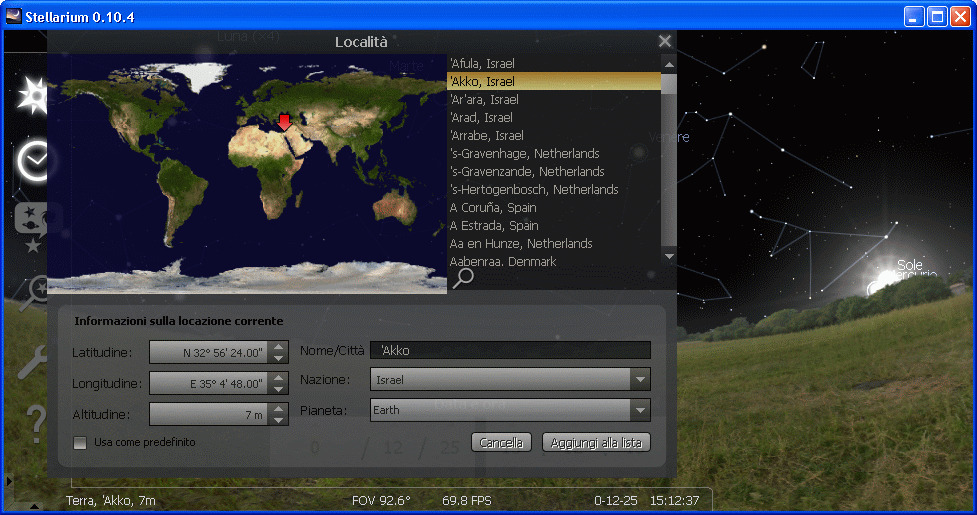The image size is (977, 515).
Task: Select 's-Gravenhage, Netherlands in the list
Action: pos(554,154)
